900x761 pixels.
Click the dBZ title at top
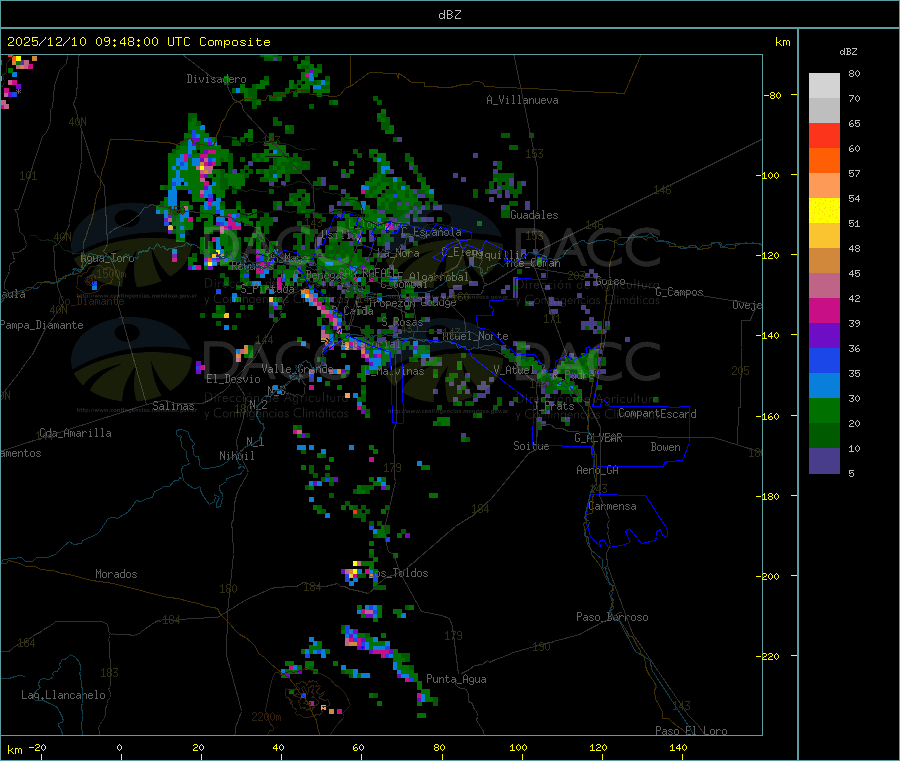click(449, 15)
